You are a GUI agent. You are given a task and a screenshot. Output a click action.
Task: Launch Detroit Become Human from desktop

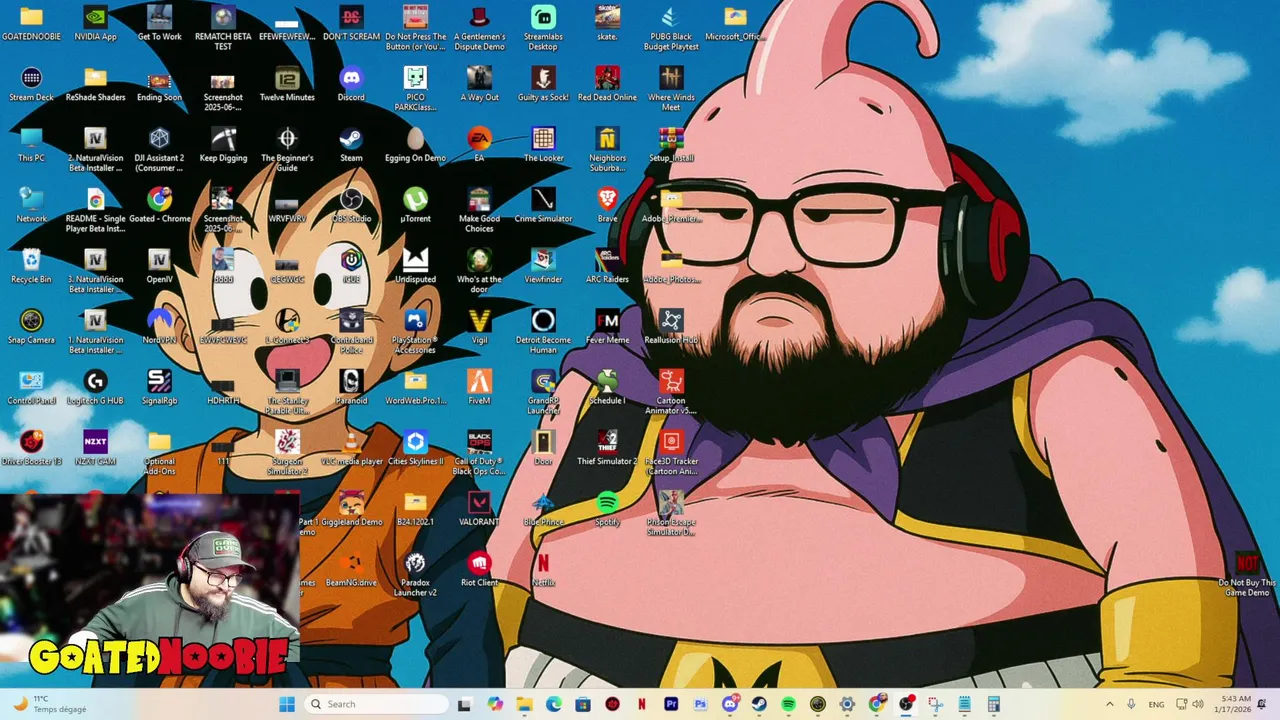pyautogui.click(x=543, y=332)
